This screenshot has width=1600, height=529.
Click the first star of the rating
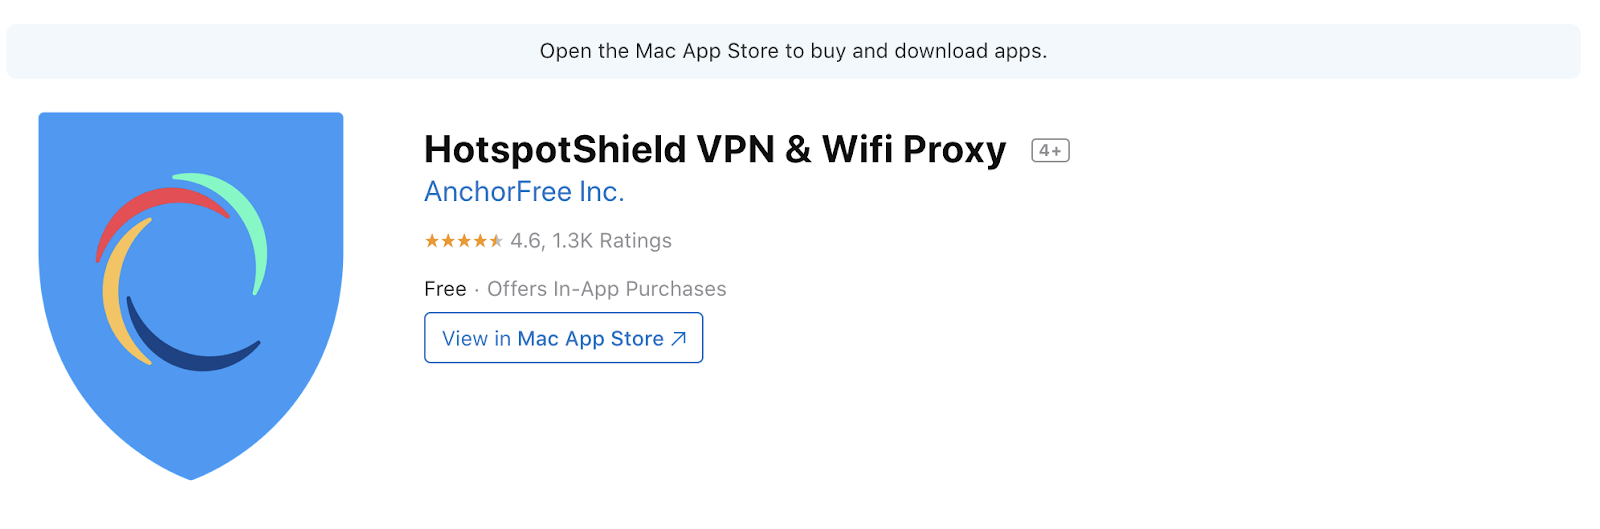[x=432, y=241]
